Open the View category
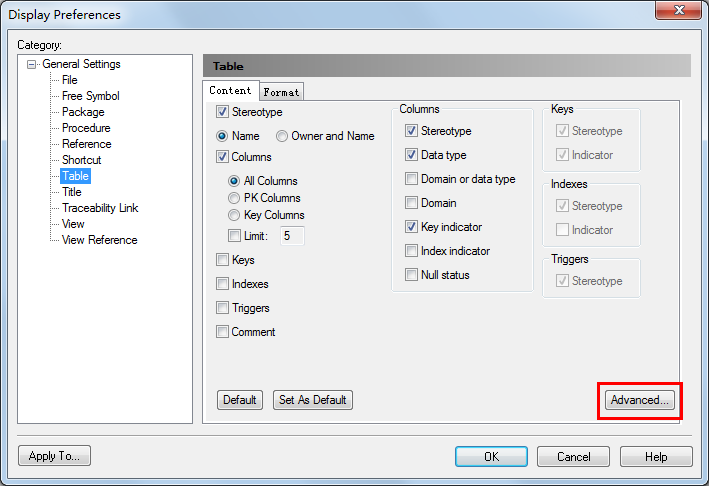 tap(73, 224)
